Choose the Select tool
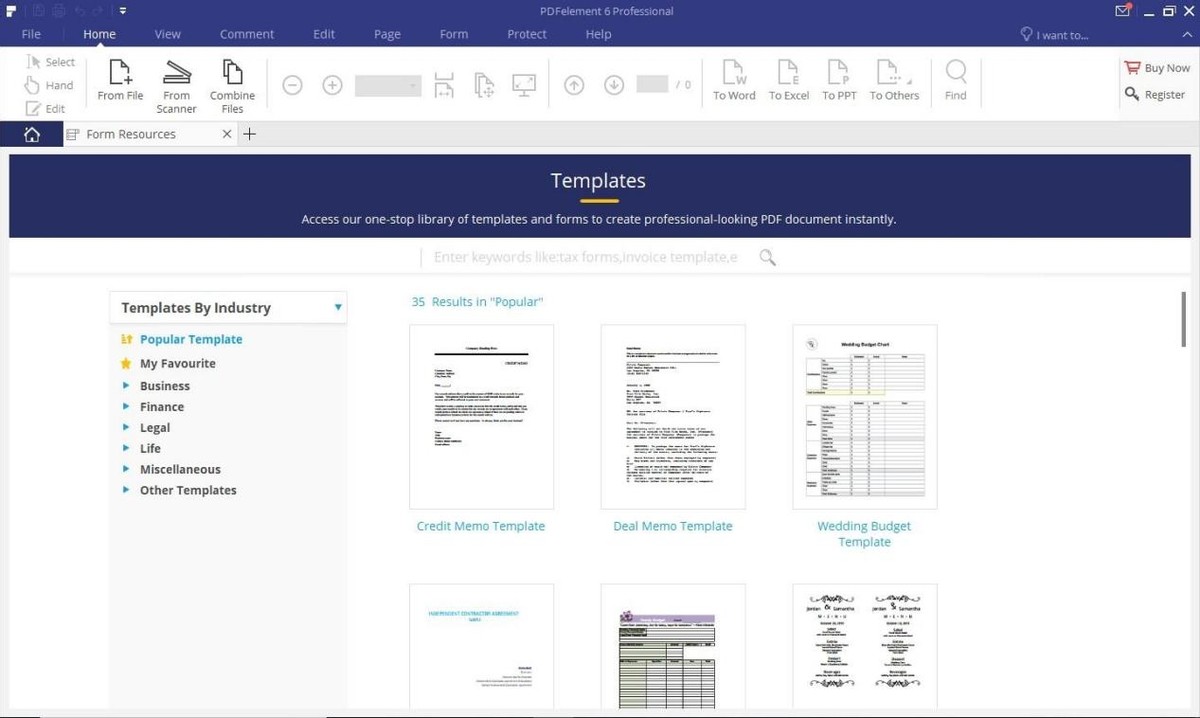The image size is (1200, 718). [x=51, y=62]
